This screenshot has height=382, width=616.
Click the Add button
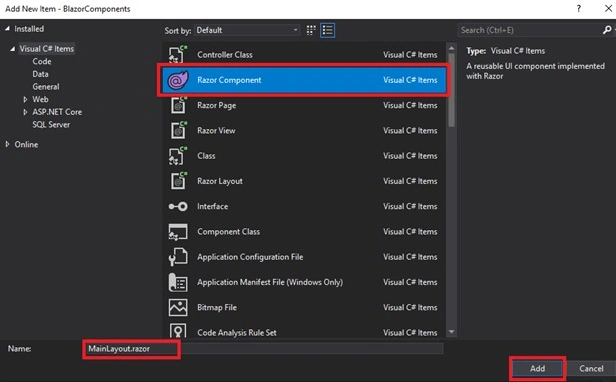pyautogui.click(x=537, y=368)
